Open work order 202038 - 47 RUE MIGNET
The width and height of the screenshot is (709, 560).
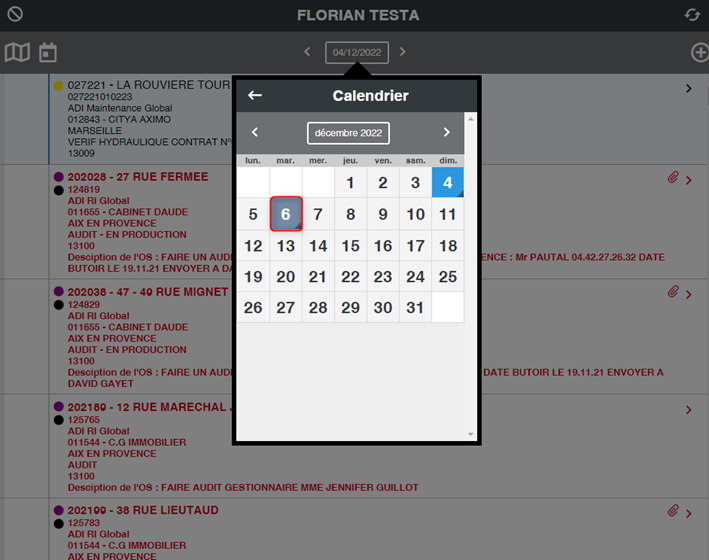click(x=148, y=292)
